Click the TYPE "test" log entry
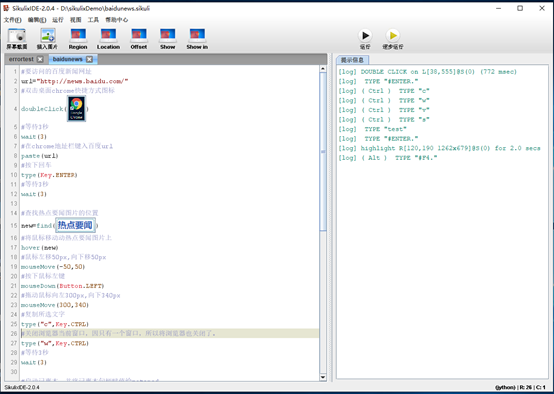554x394 pixels. [372, 129]
